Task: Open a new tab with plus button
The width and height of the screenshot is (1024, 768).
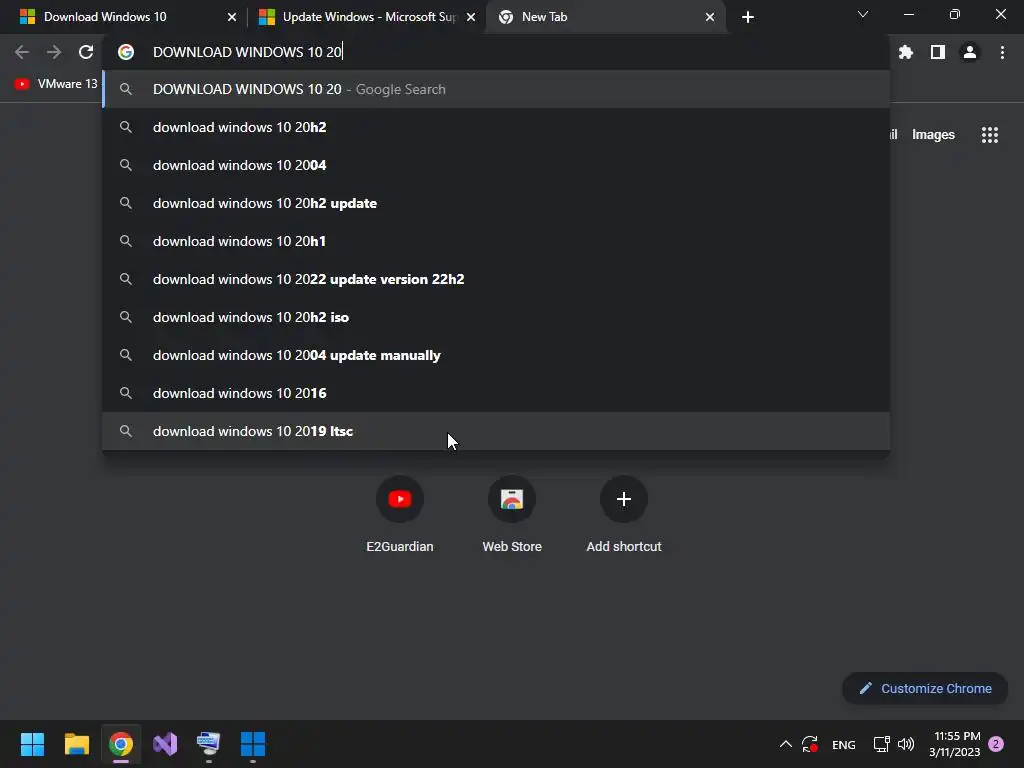Action: pos(748,17)
